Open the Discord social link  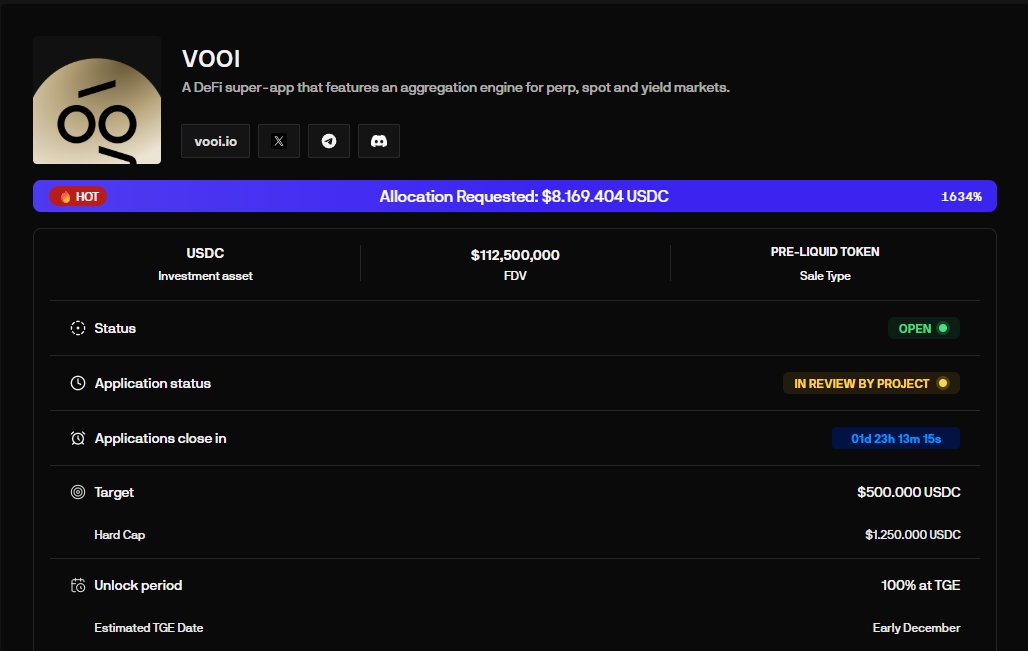(x=379, y=141)
